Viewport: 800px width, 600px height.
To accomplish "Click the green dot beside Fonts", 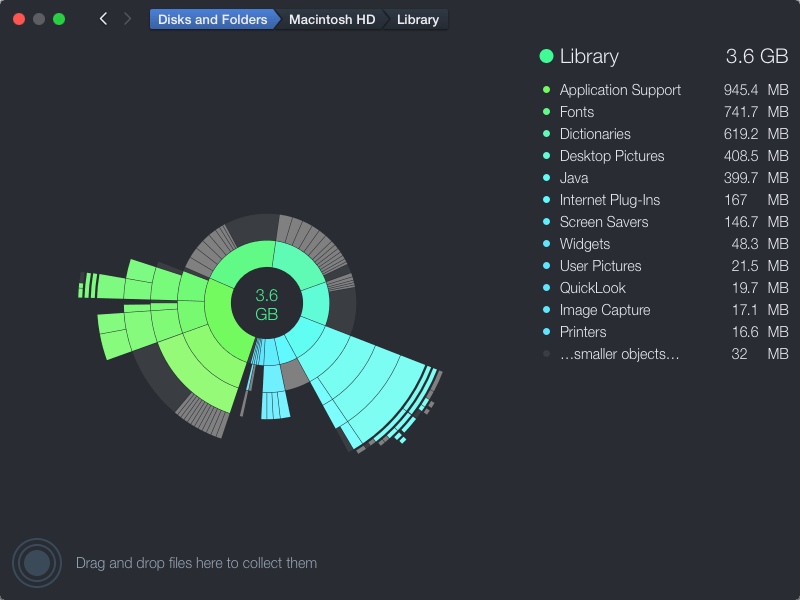I will [x=547, y=112].
